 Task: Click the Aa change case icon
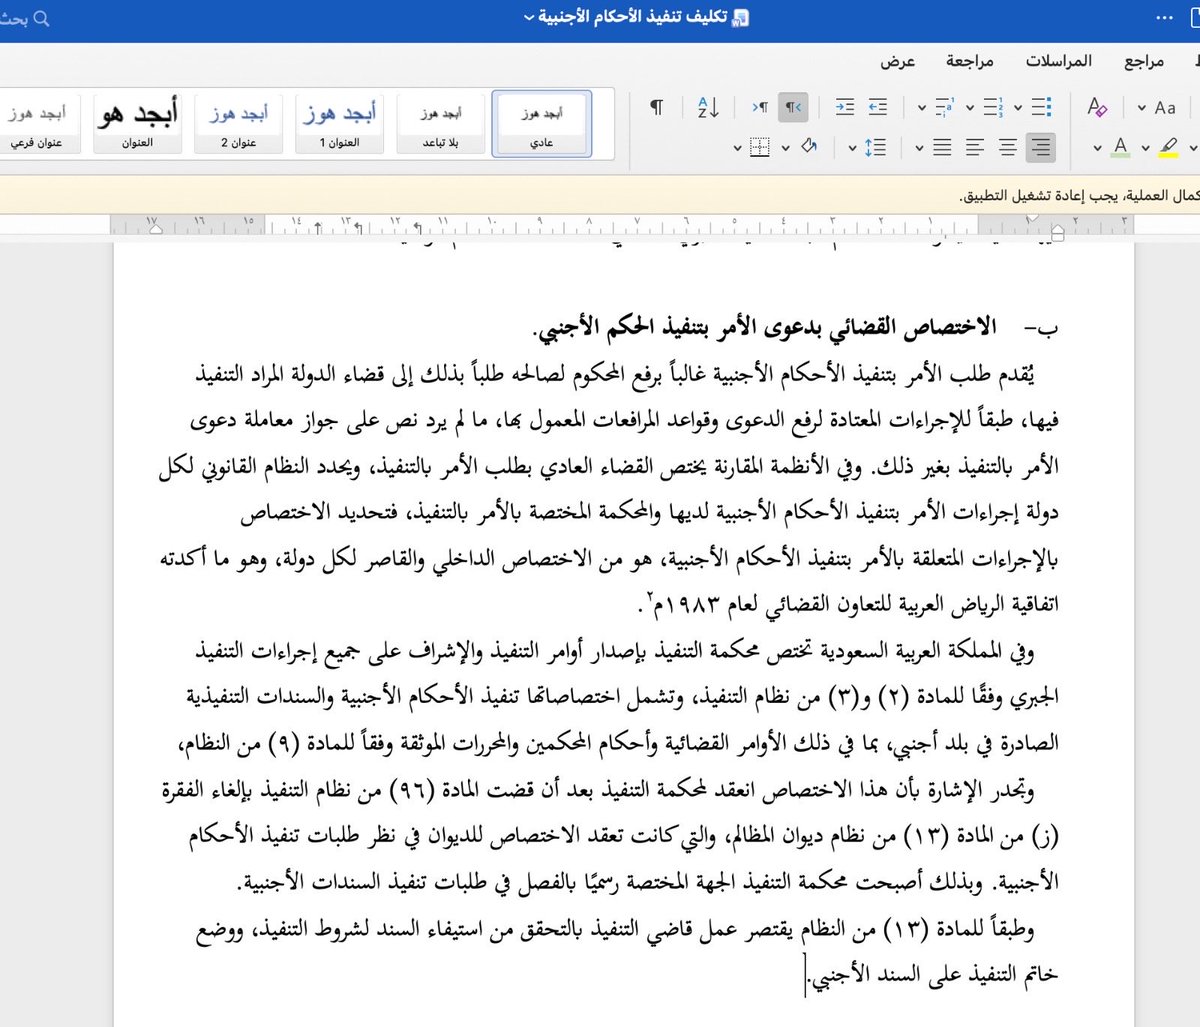1165,107
